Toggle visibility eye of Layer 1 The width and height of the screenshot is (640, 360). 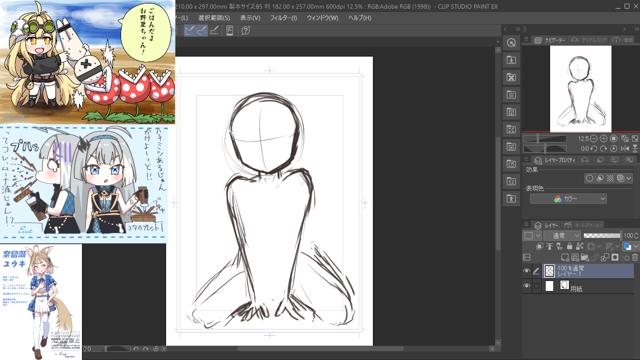(x=527, y=271)
